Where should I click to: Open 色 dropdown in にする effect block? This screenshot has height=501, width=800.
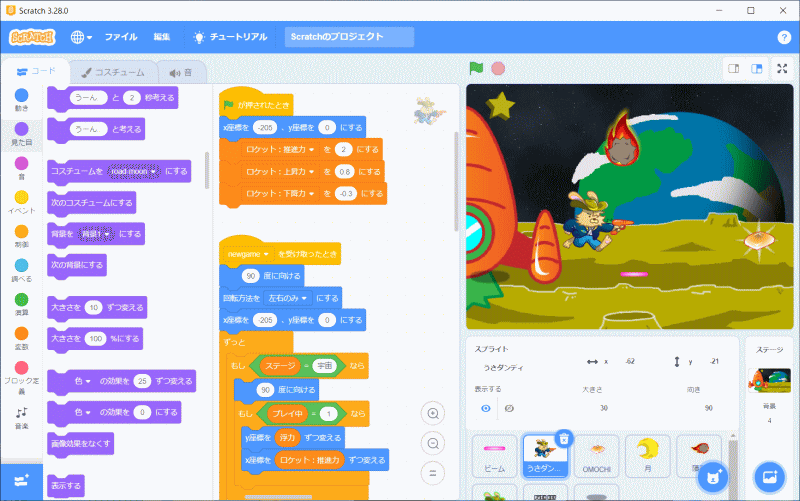(82, 412)
